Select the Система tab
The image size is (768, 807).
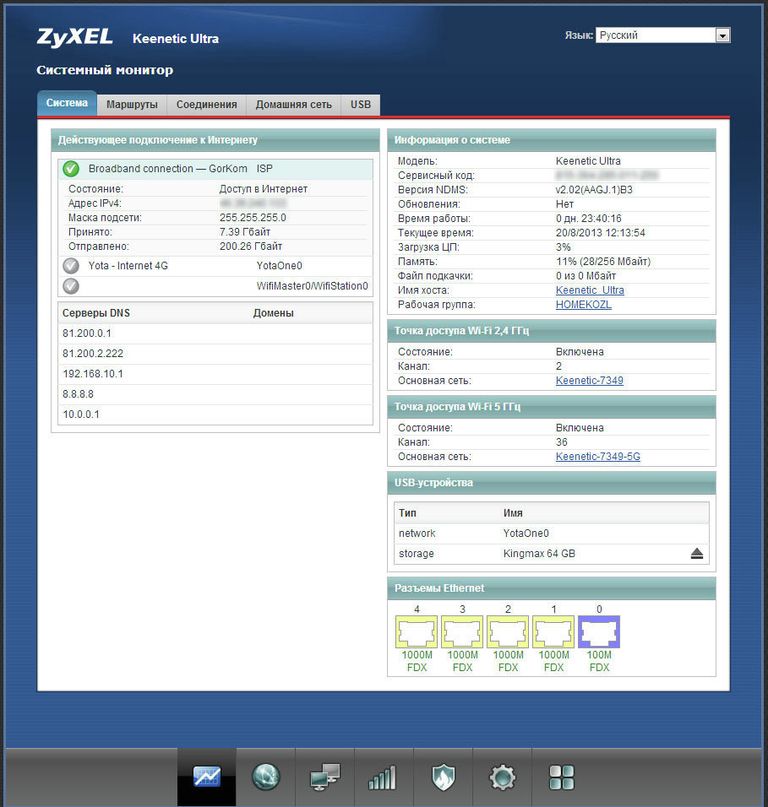pos(67,103)
